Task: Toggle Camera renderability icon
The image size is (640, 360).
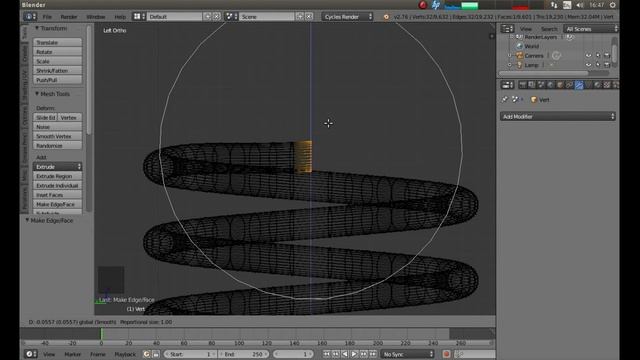Action: pyautogui.click(x=607, y=56)
